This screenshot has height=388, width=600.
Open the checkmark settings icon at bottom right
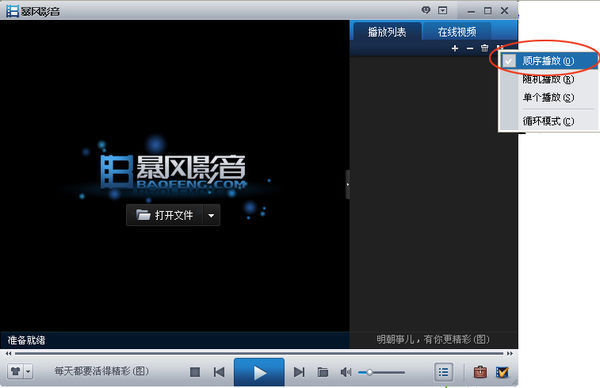point(502,372)
